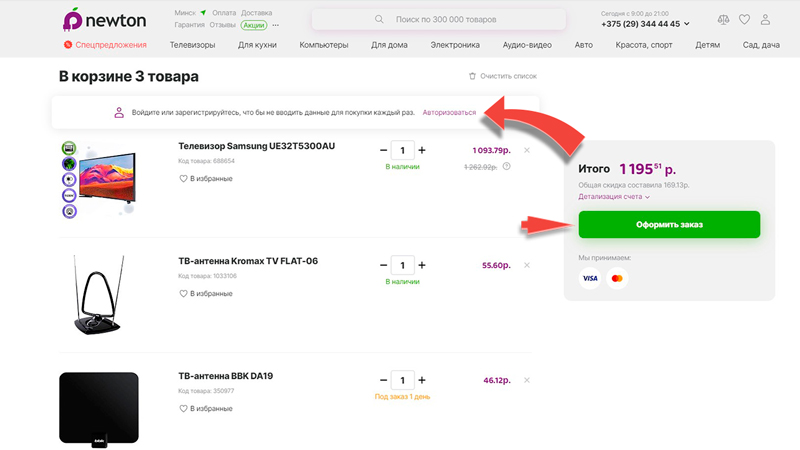Open Телевизор Samsung UE32T5300AU title link
800x450 pixels.
(x=257, y=146)
